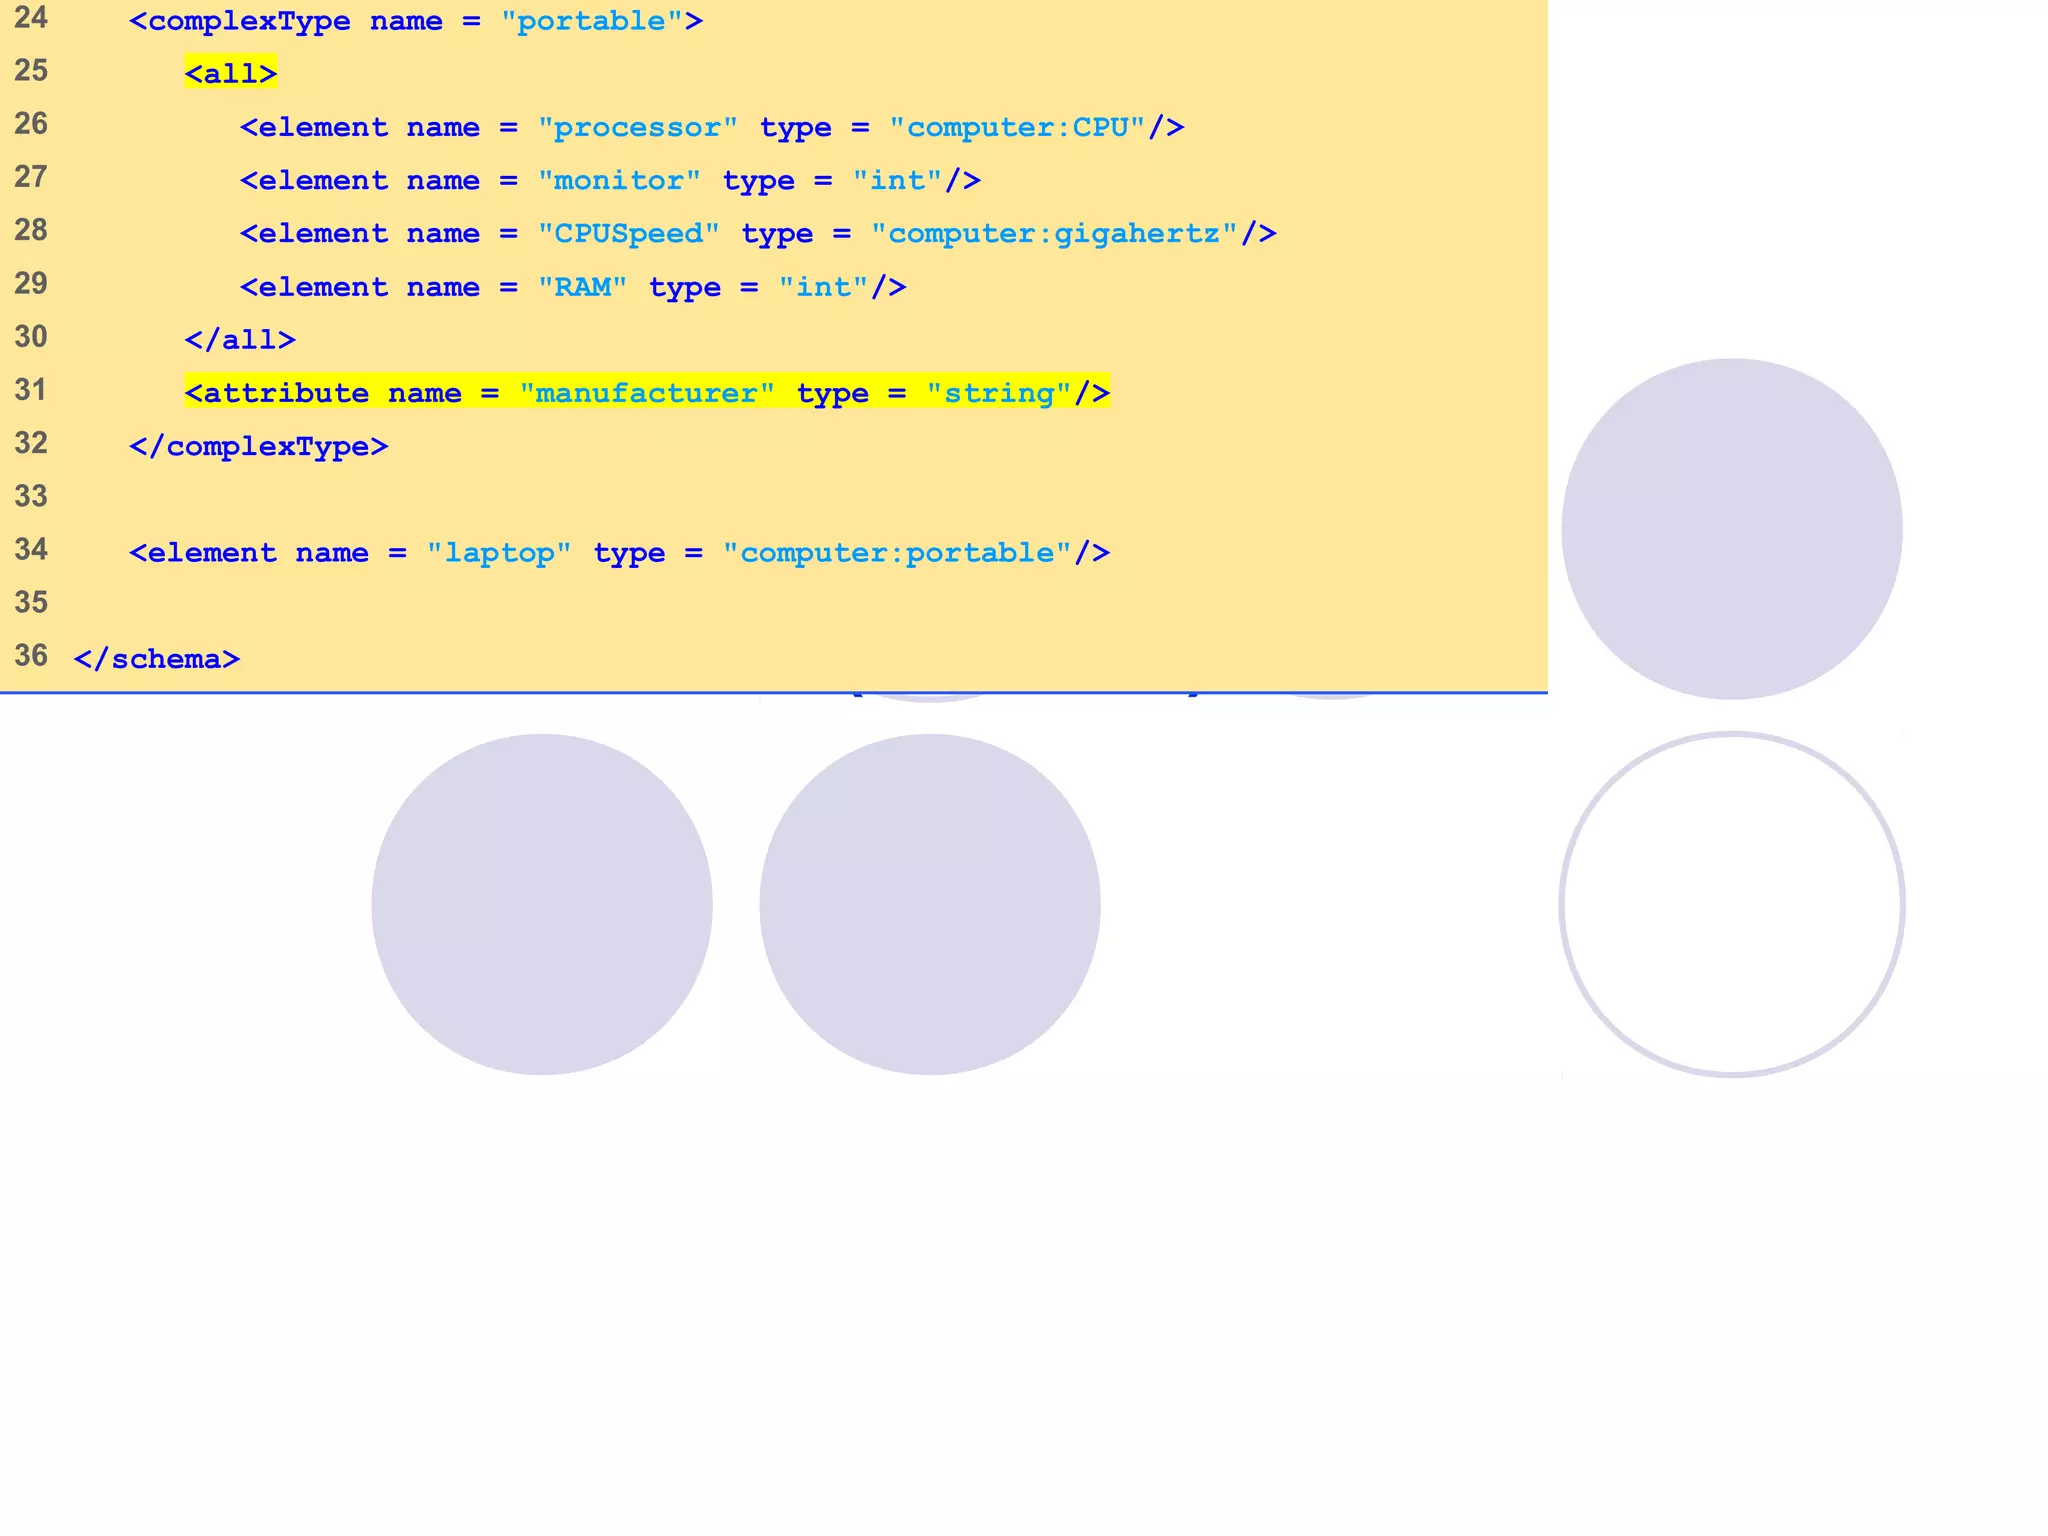2048x1536 pixels.
Task: Click the "string" type value
Action: click(x=999, y=394)
